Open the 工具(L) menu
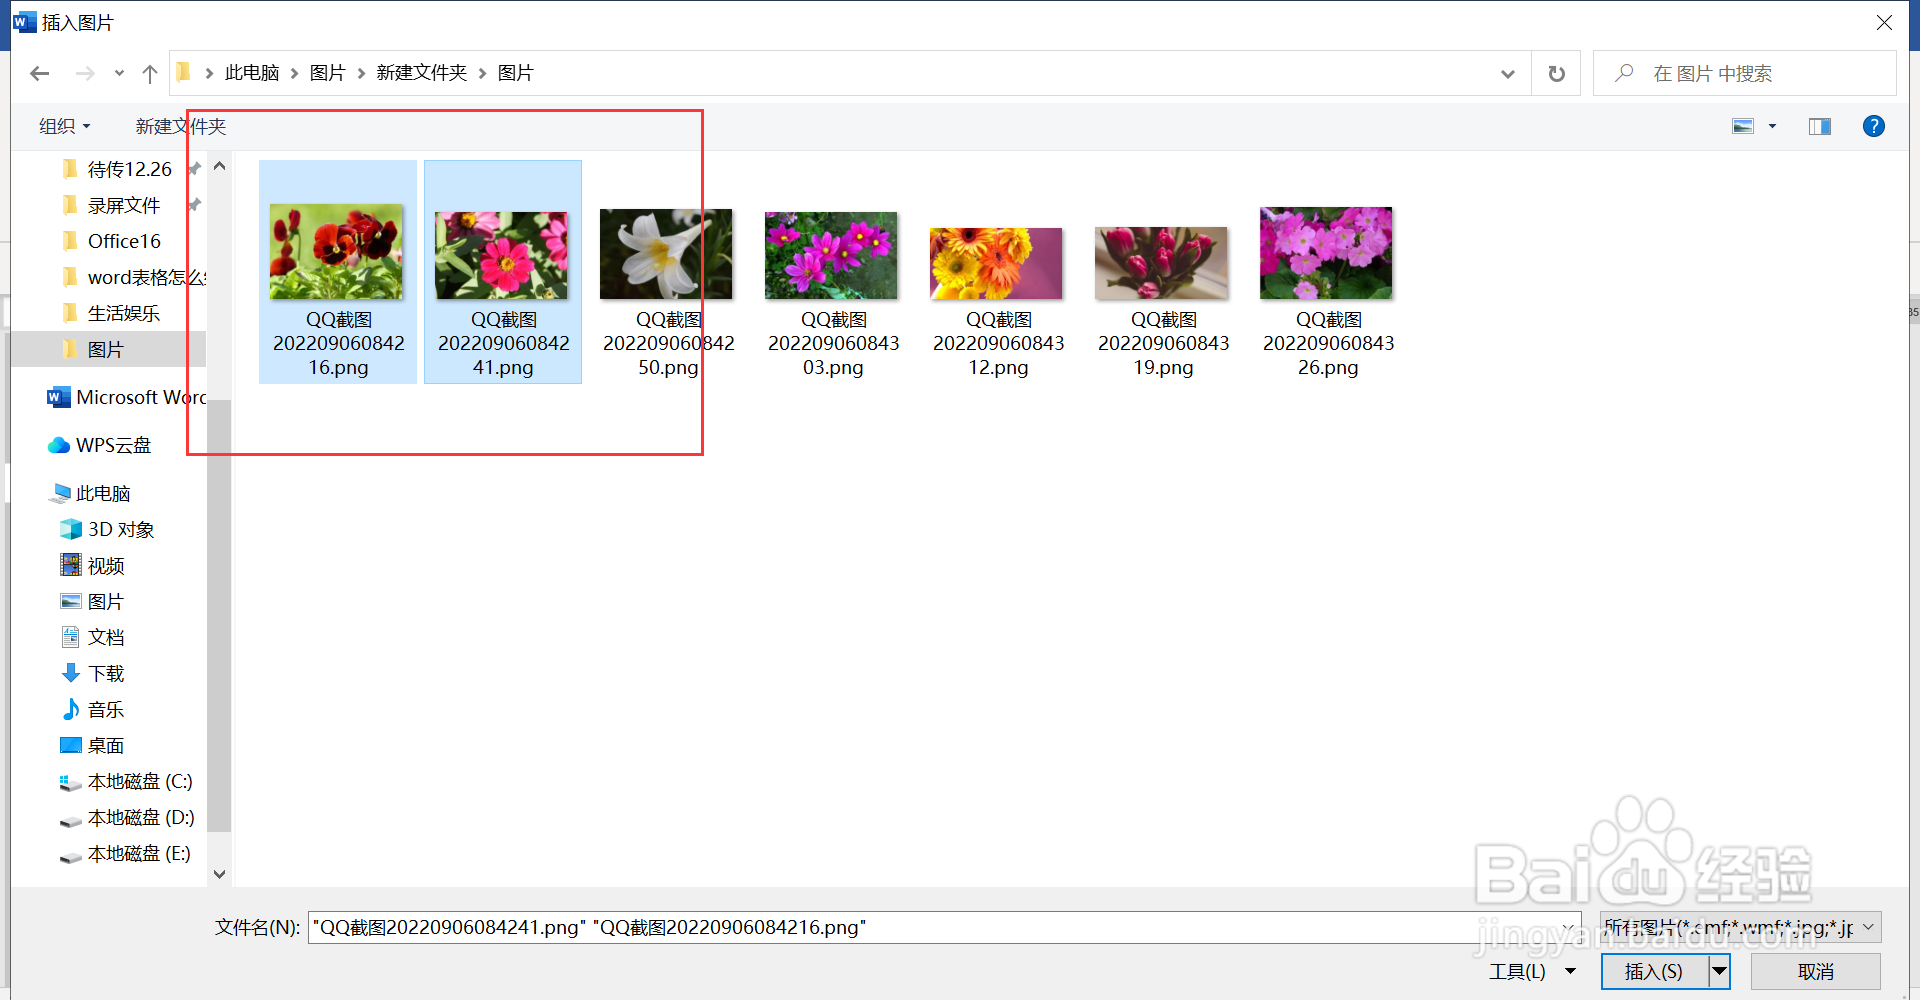This screenshot has width=1920, height=1000. click(x=1532, y=971)
